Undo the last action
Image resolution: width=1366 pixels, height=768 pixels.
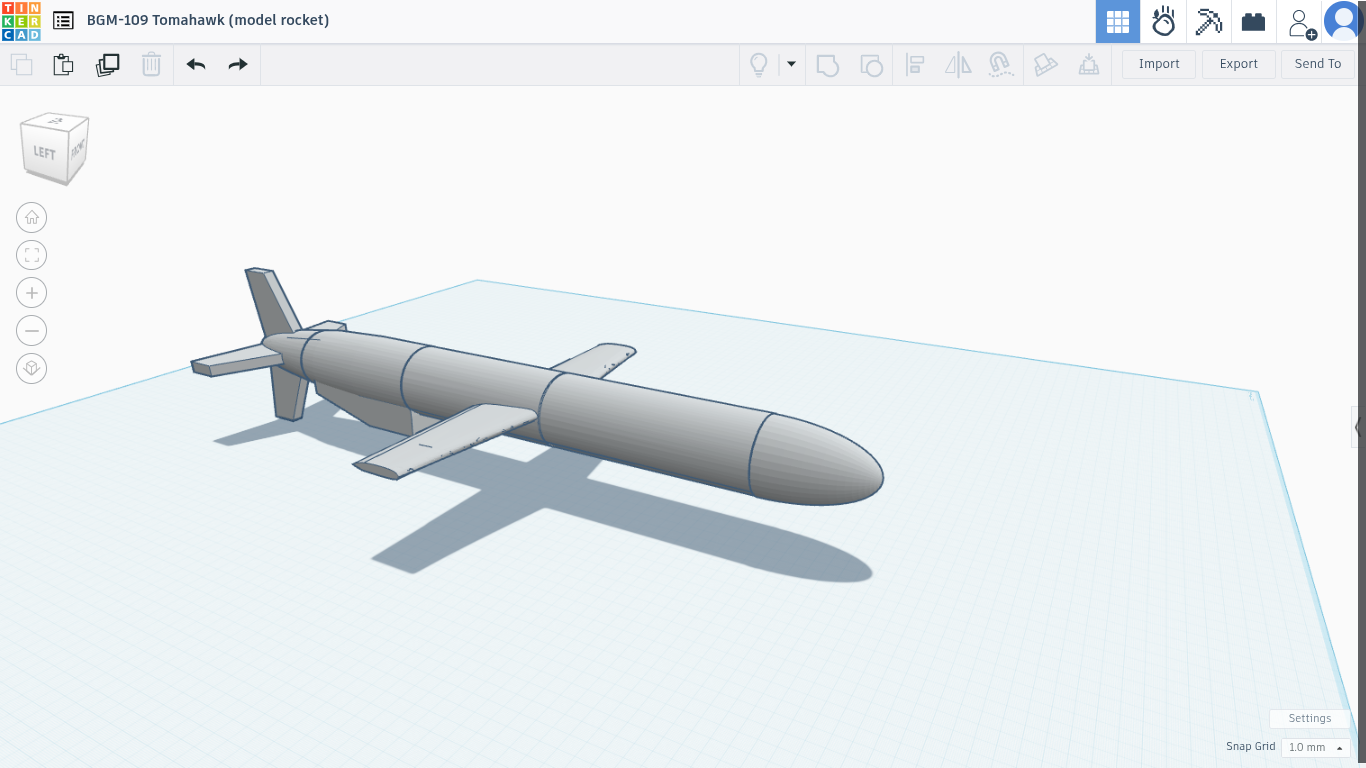pyautogui.click(x=196, y=65)
